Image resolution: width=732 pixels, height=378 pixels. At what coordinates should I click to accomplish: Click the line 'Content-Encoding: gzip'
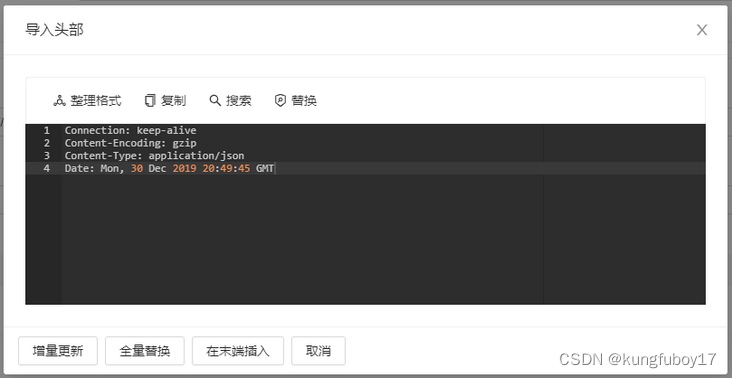[x=130, y=143]
